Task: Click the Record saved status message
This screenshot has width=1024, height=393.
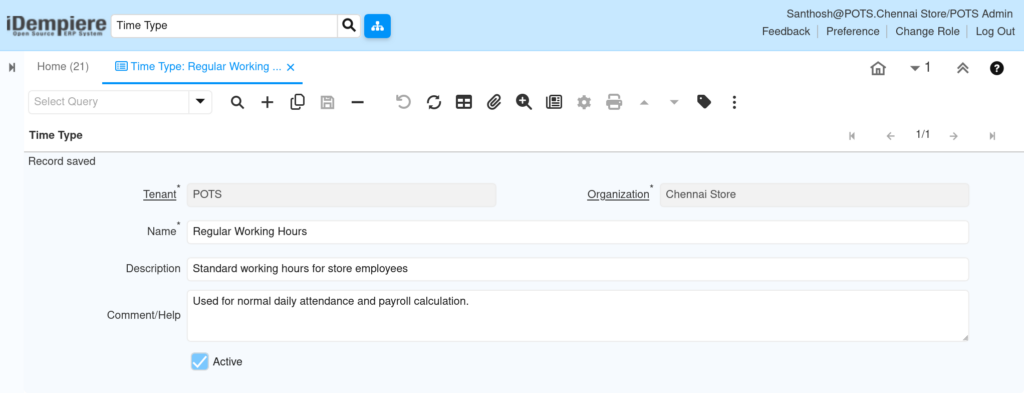Action: click(62, 161)
